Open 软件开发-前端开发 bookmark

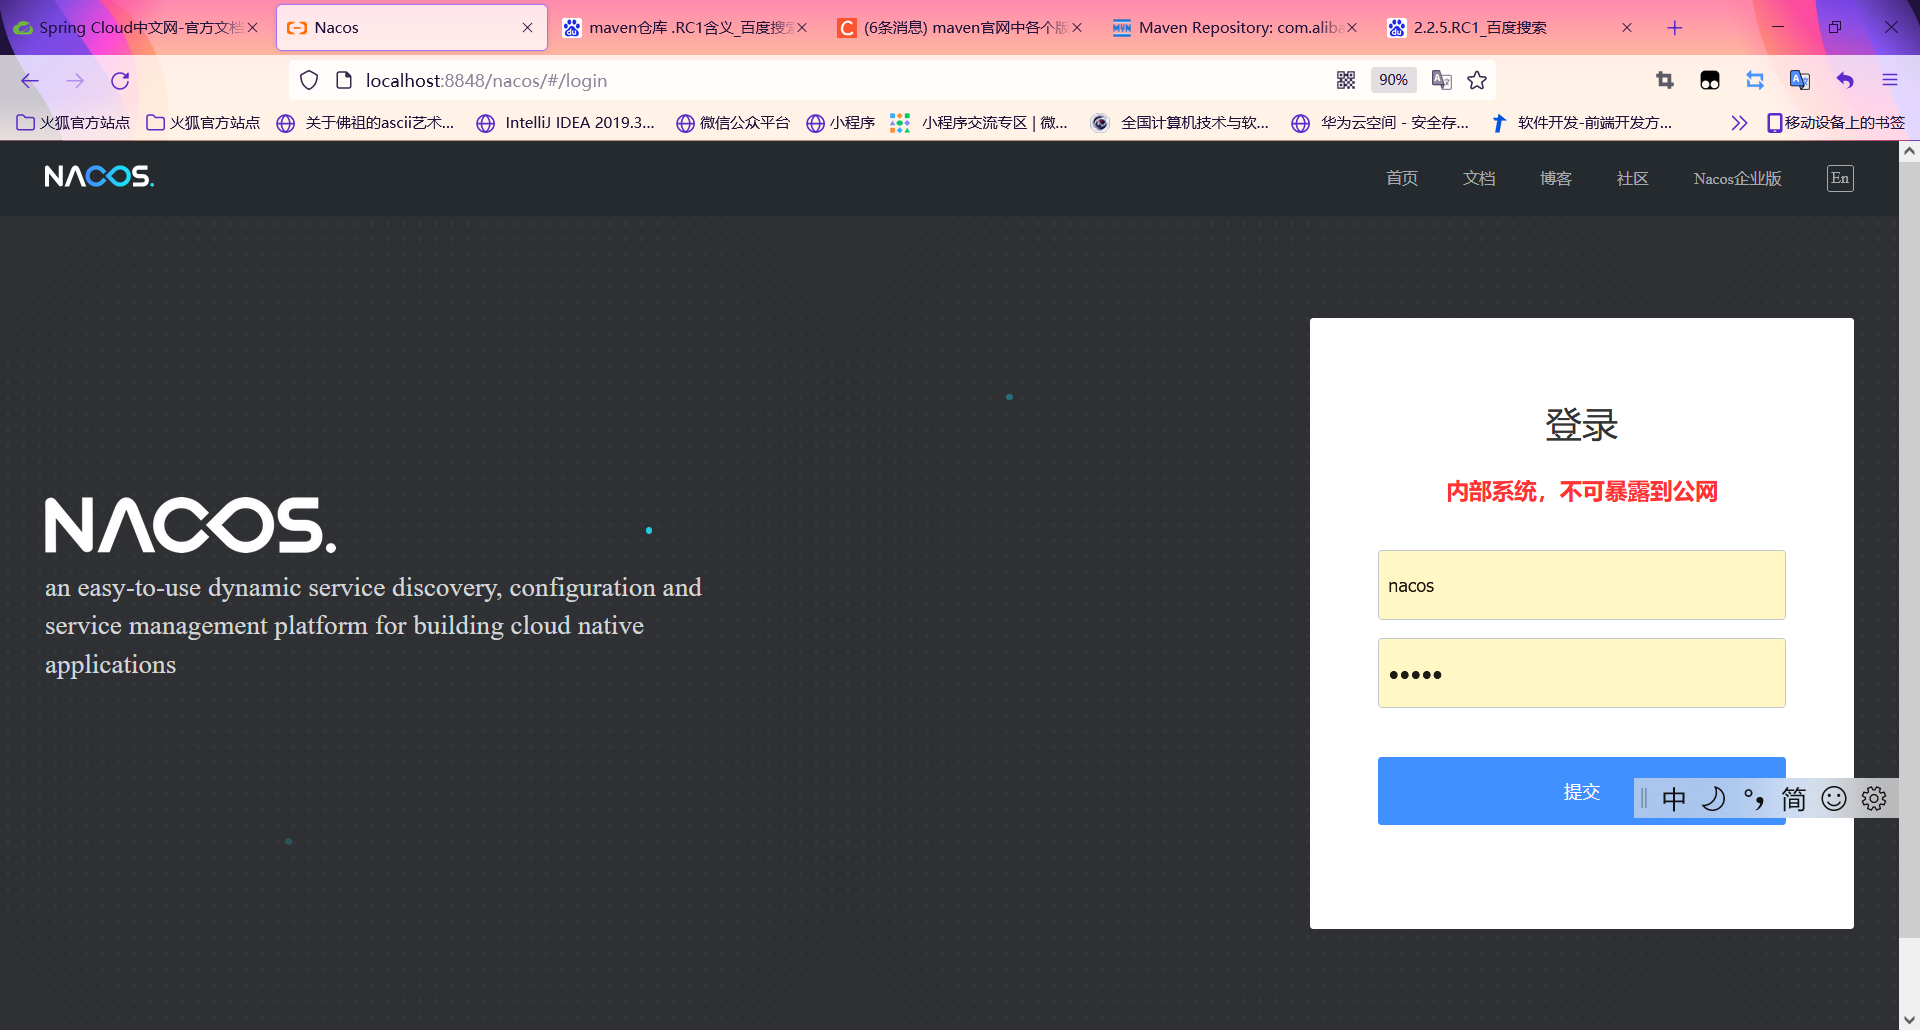click(x=1582, y=123)
